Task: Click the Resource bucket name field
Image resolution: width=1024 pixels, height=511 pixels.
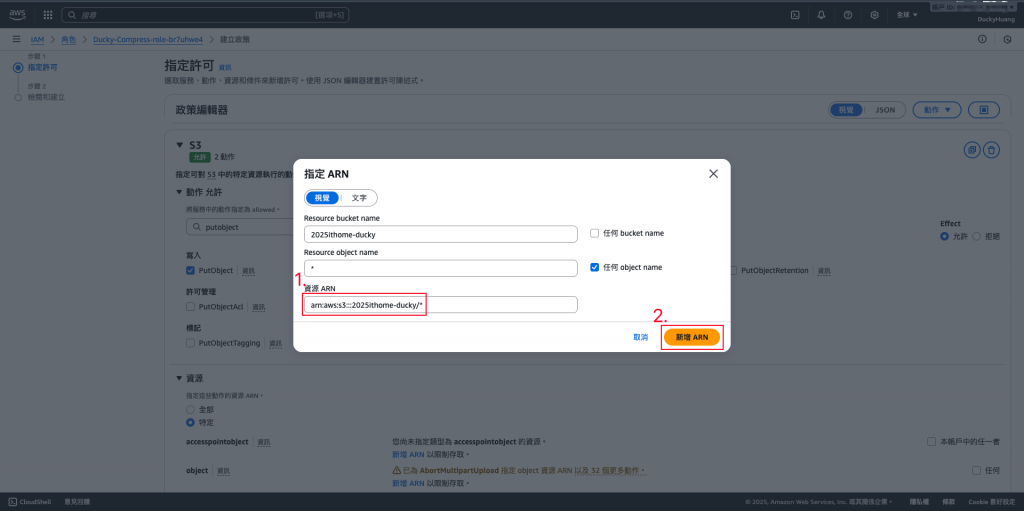Action: 441,234
